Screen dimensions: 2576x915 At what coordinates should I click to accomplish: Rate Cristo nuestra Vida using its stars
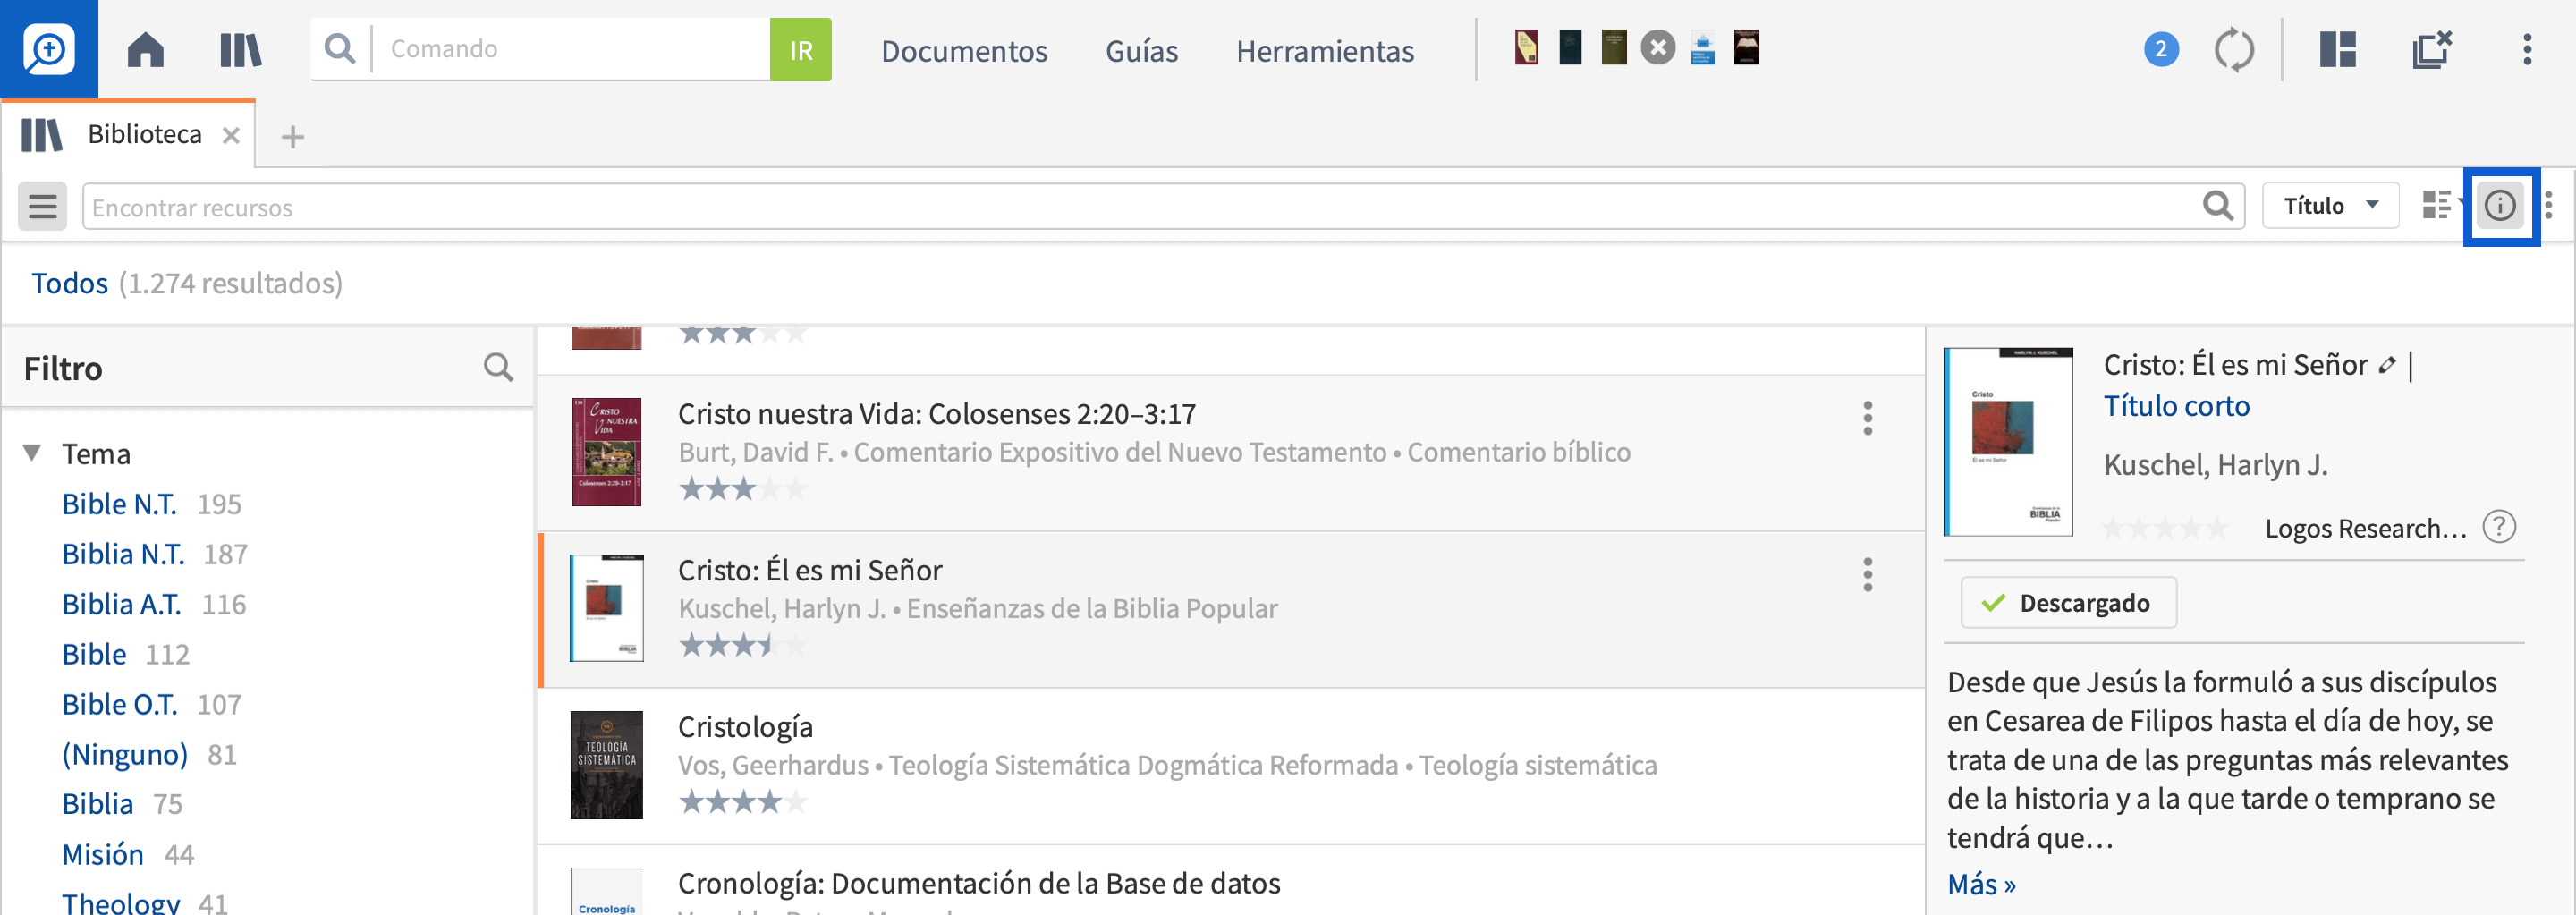pos(742,489)
